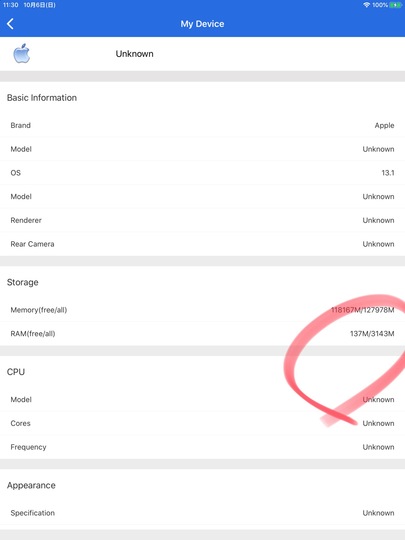Tap the RAM(free/all) value 137M/3143M
This screenshot has height=540, width=405.
(372, 334)
